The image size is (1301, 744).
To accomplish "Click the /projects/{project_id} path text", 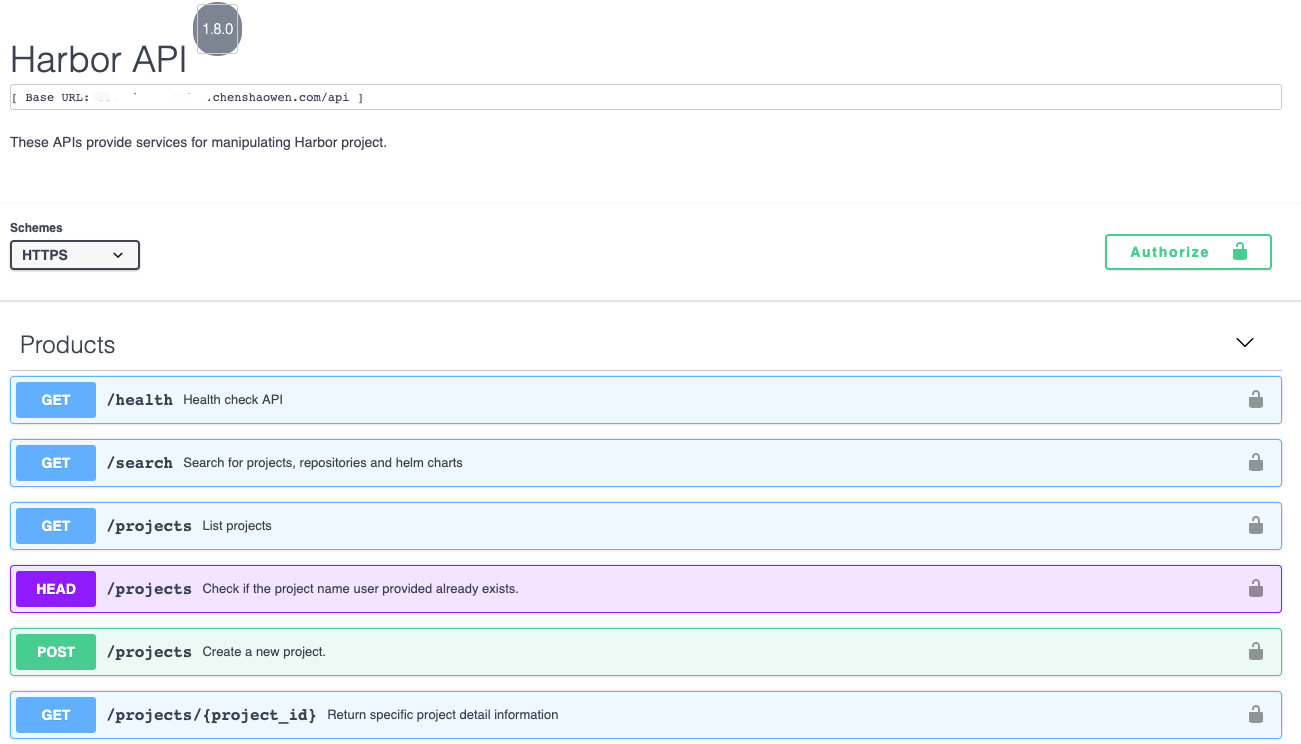I will point(212,715).
